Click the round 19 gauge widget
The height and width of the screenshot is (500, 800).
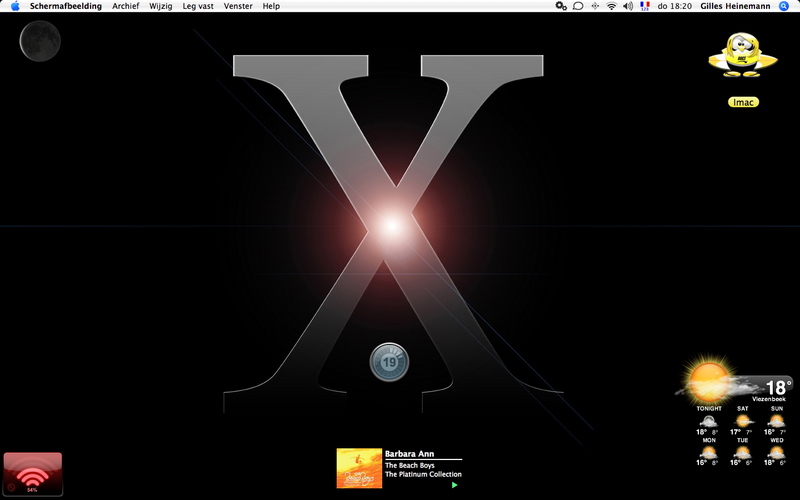coord(389,361)
